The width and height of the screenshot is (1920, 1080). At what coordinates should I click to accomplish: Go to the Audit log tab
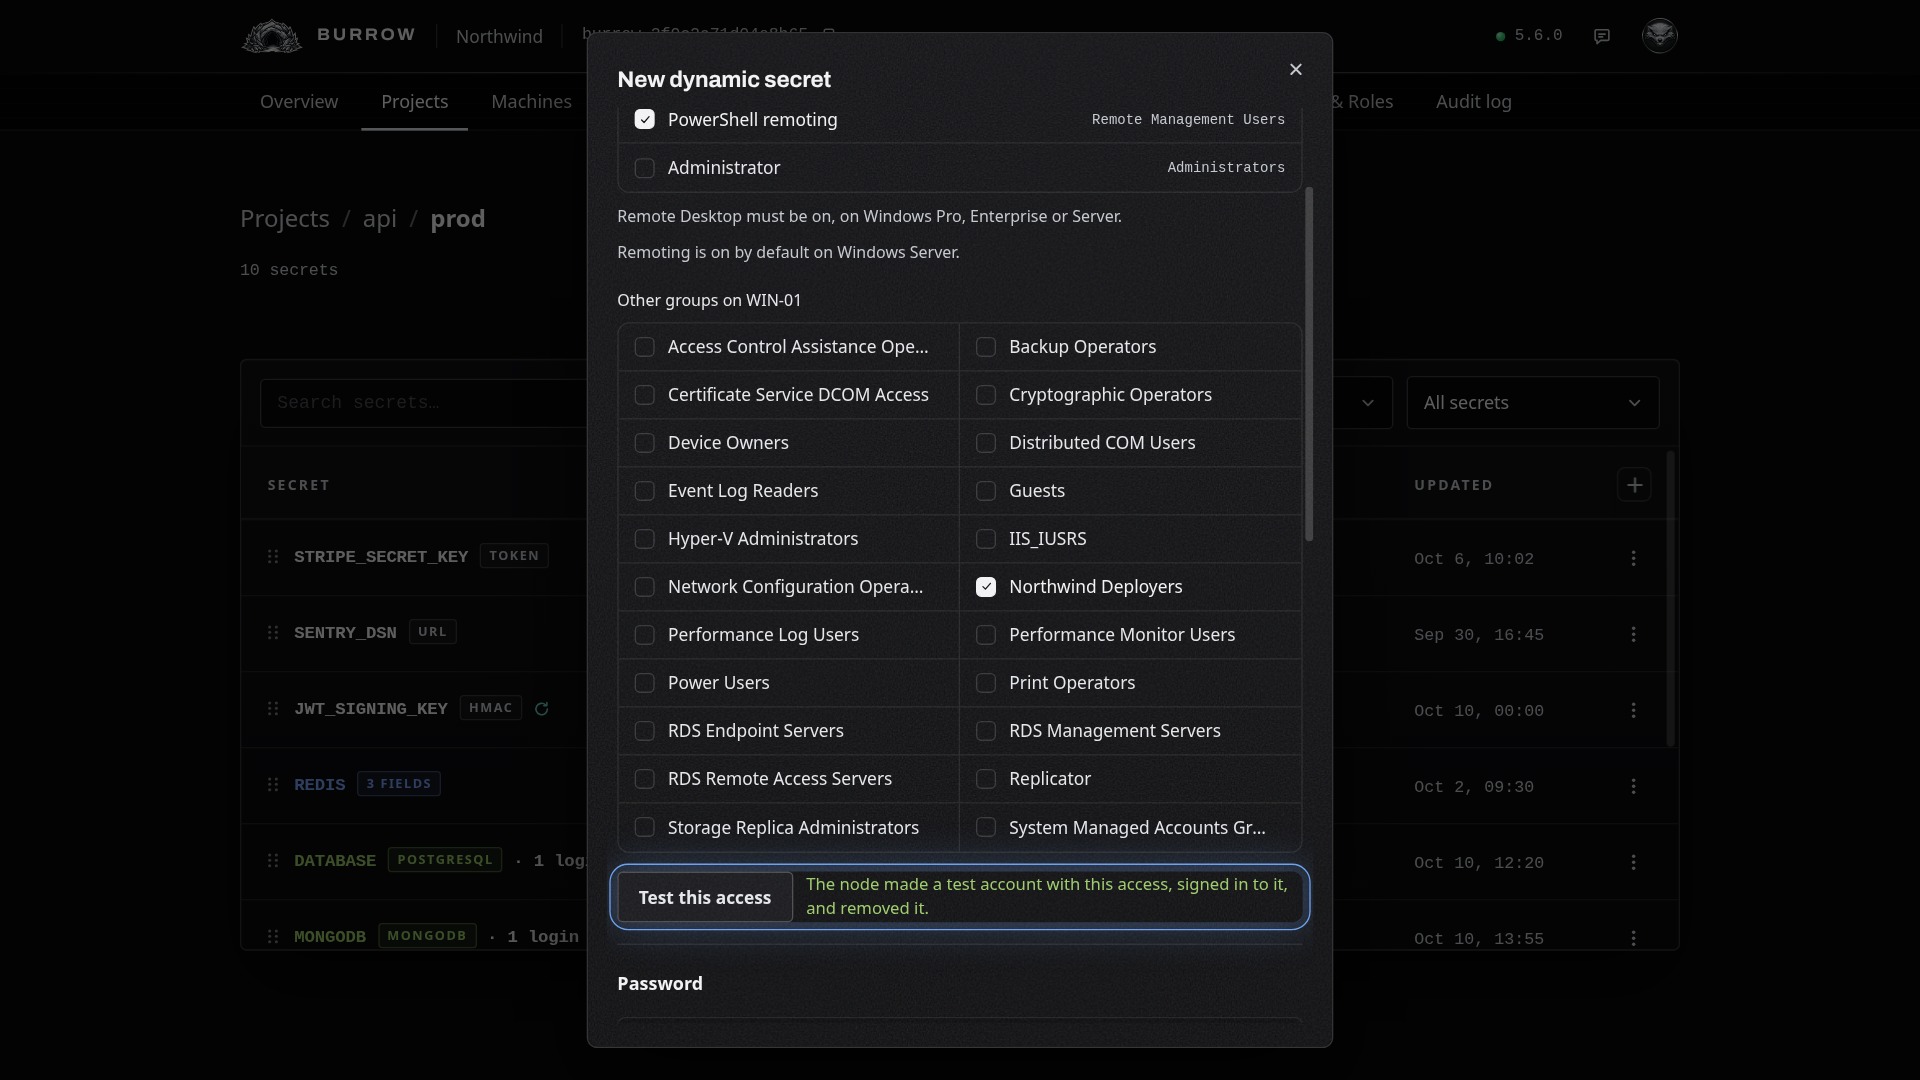[1474, 101]
